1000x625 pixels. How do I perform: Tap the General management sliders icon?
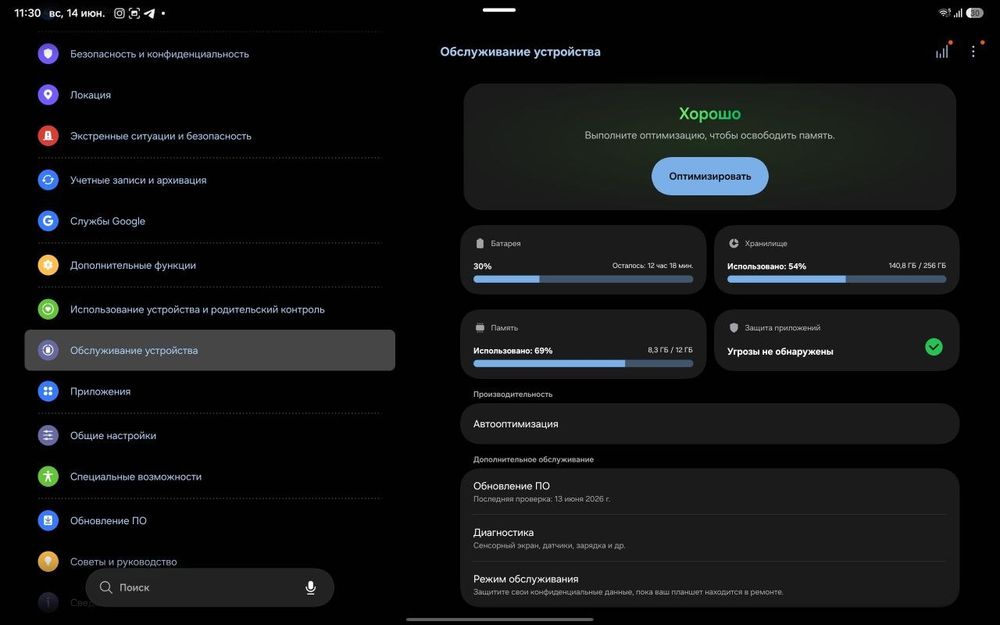48,435
